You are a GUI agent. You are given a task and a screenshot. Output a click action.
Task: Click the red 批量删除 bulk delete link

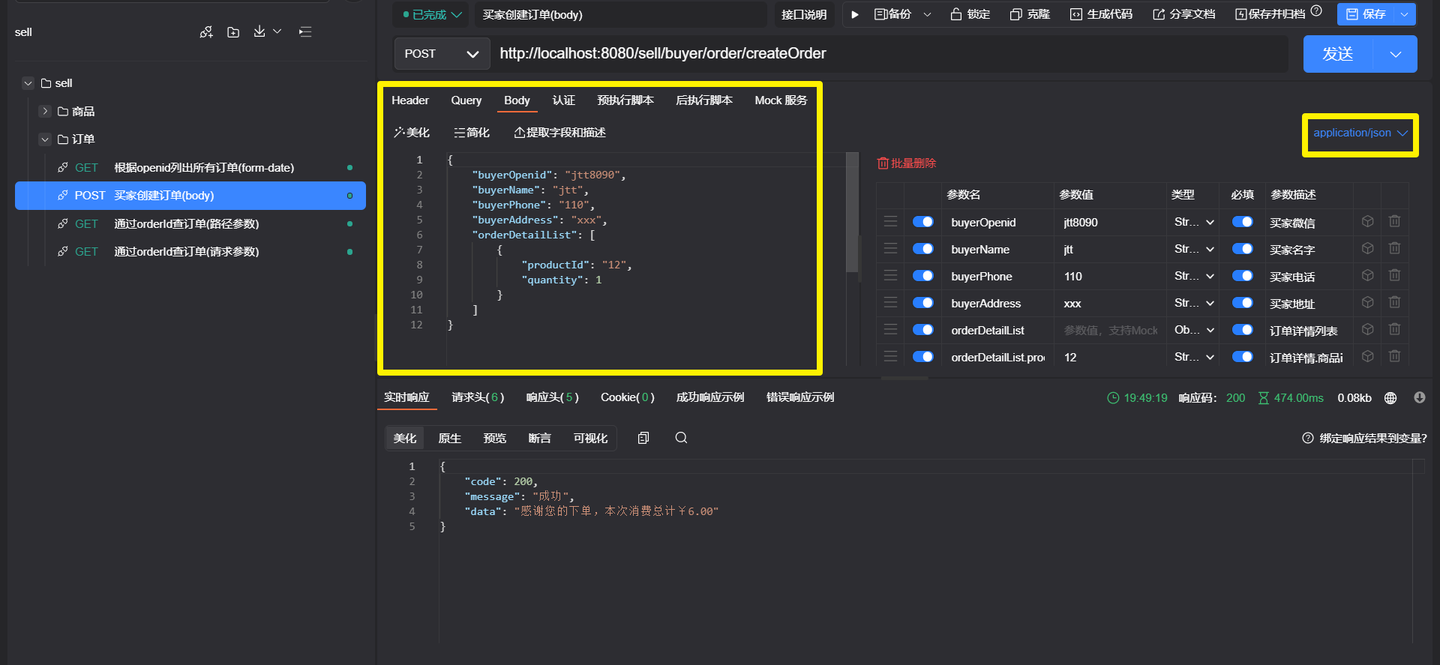pyautogui.click(x=906, y=163)
